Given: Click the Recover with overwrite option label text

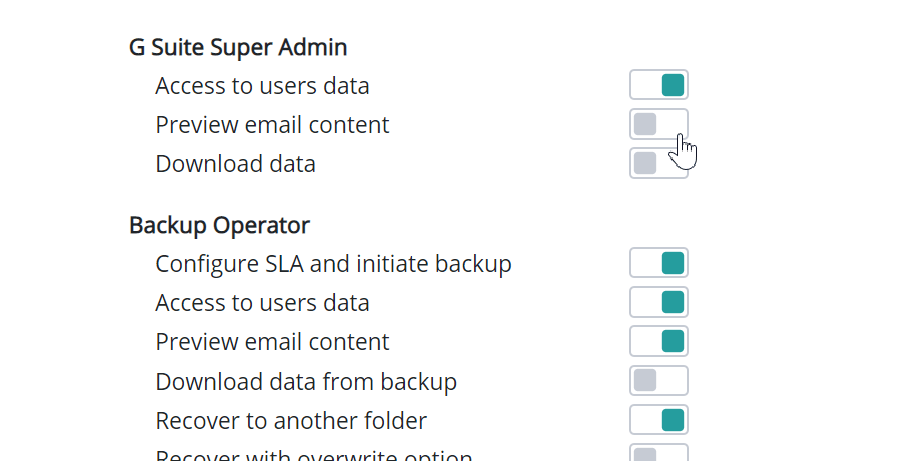Looking at the screenshot, I should pyautogui.click(x=313, y=455).
